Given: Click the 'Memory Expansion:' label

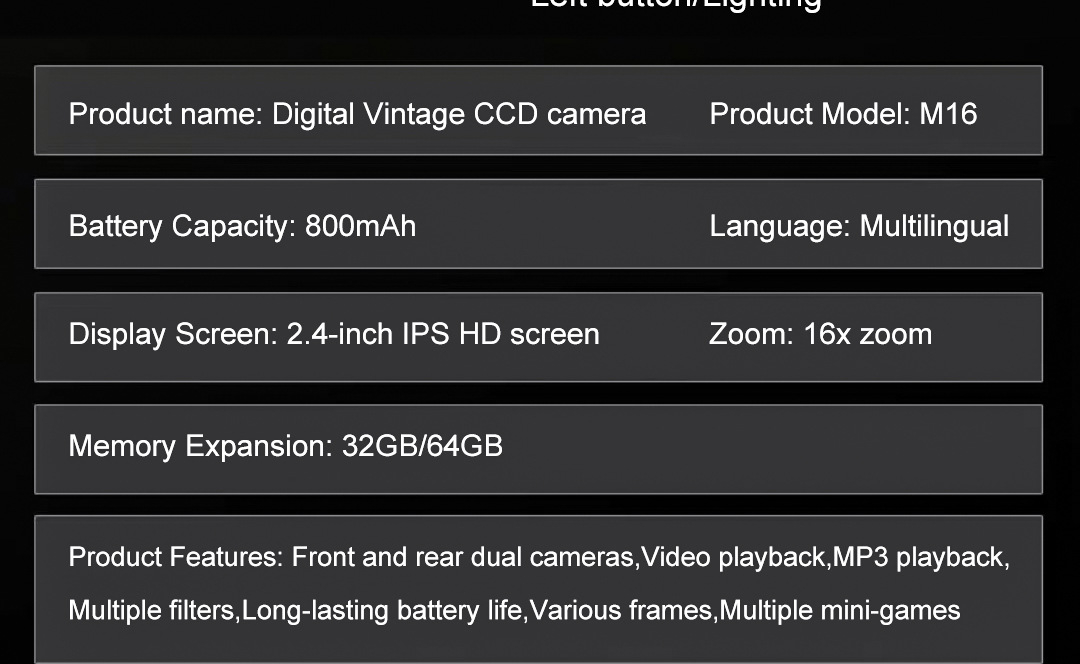Looking at the screenshot, I should [200, 446].
